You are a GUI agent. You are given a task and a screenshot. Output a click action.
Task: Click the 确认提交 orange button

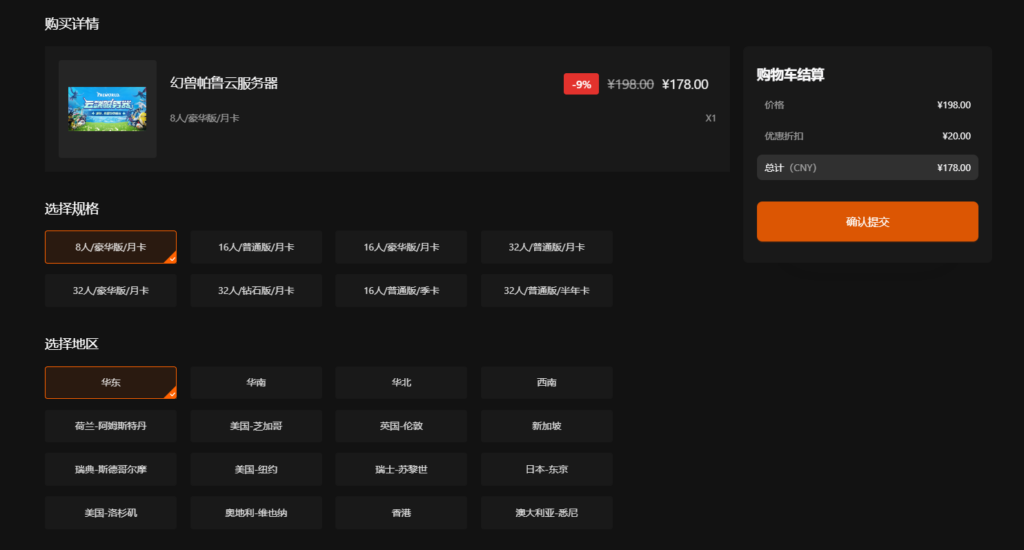click(x=867, y=222)
